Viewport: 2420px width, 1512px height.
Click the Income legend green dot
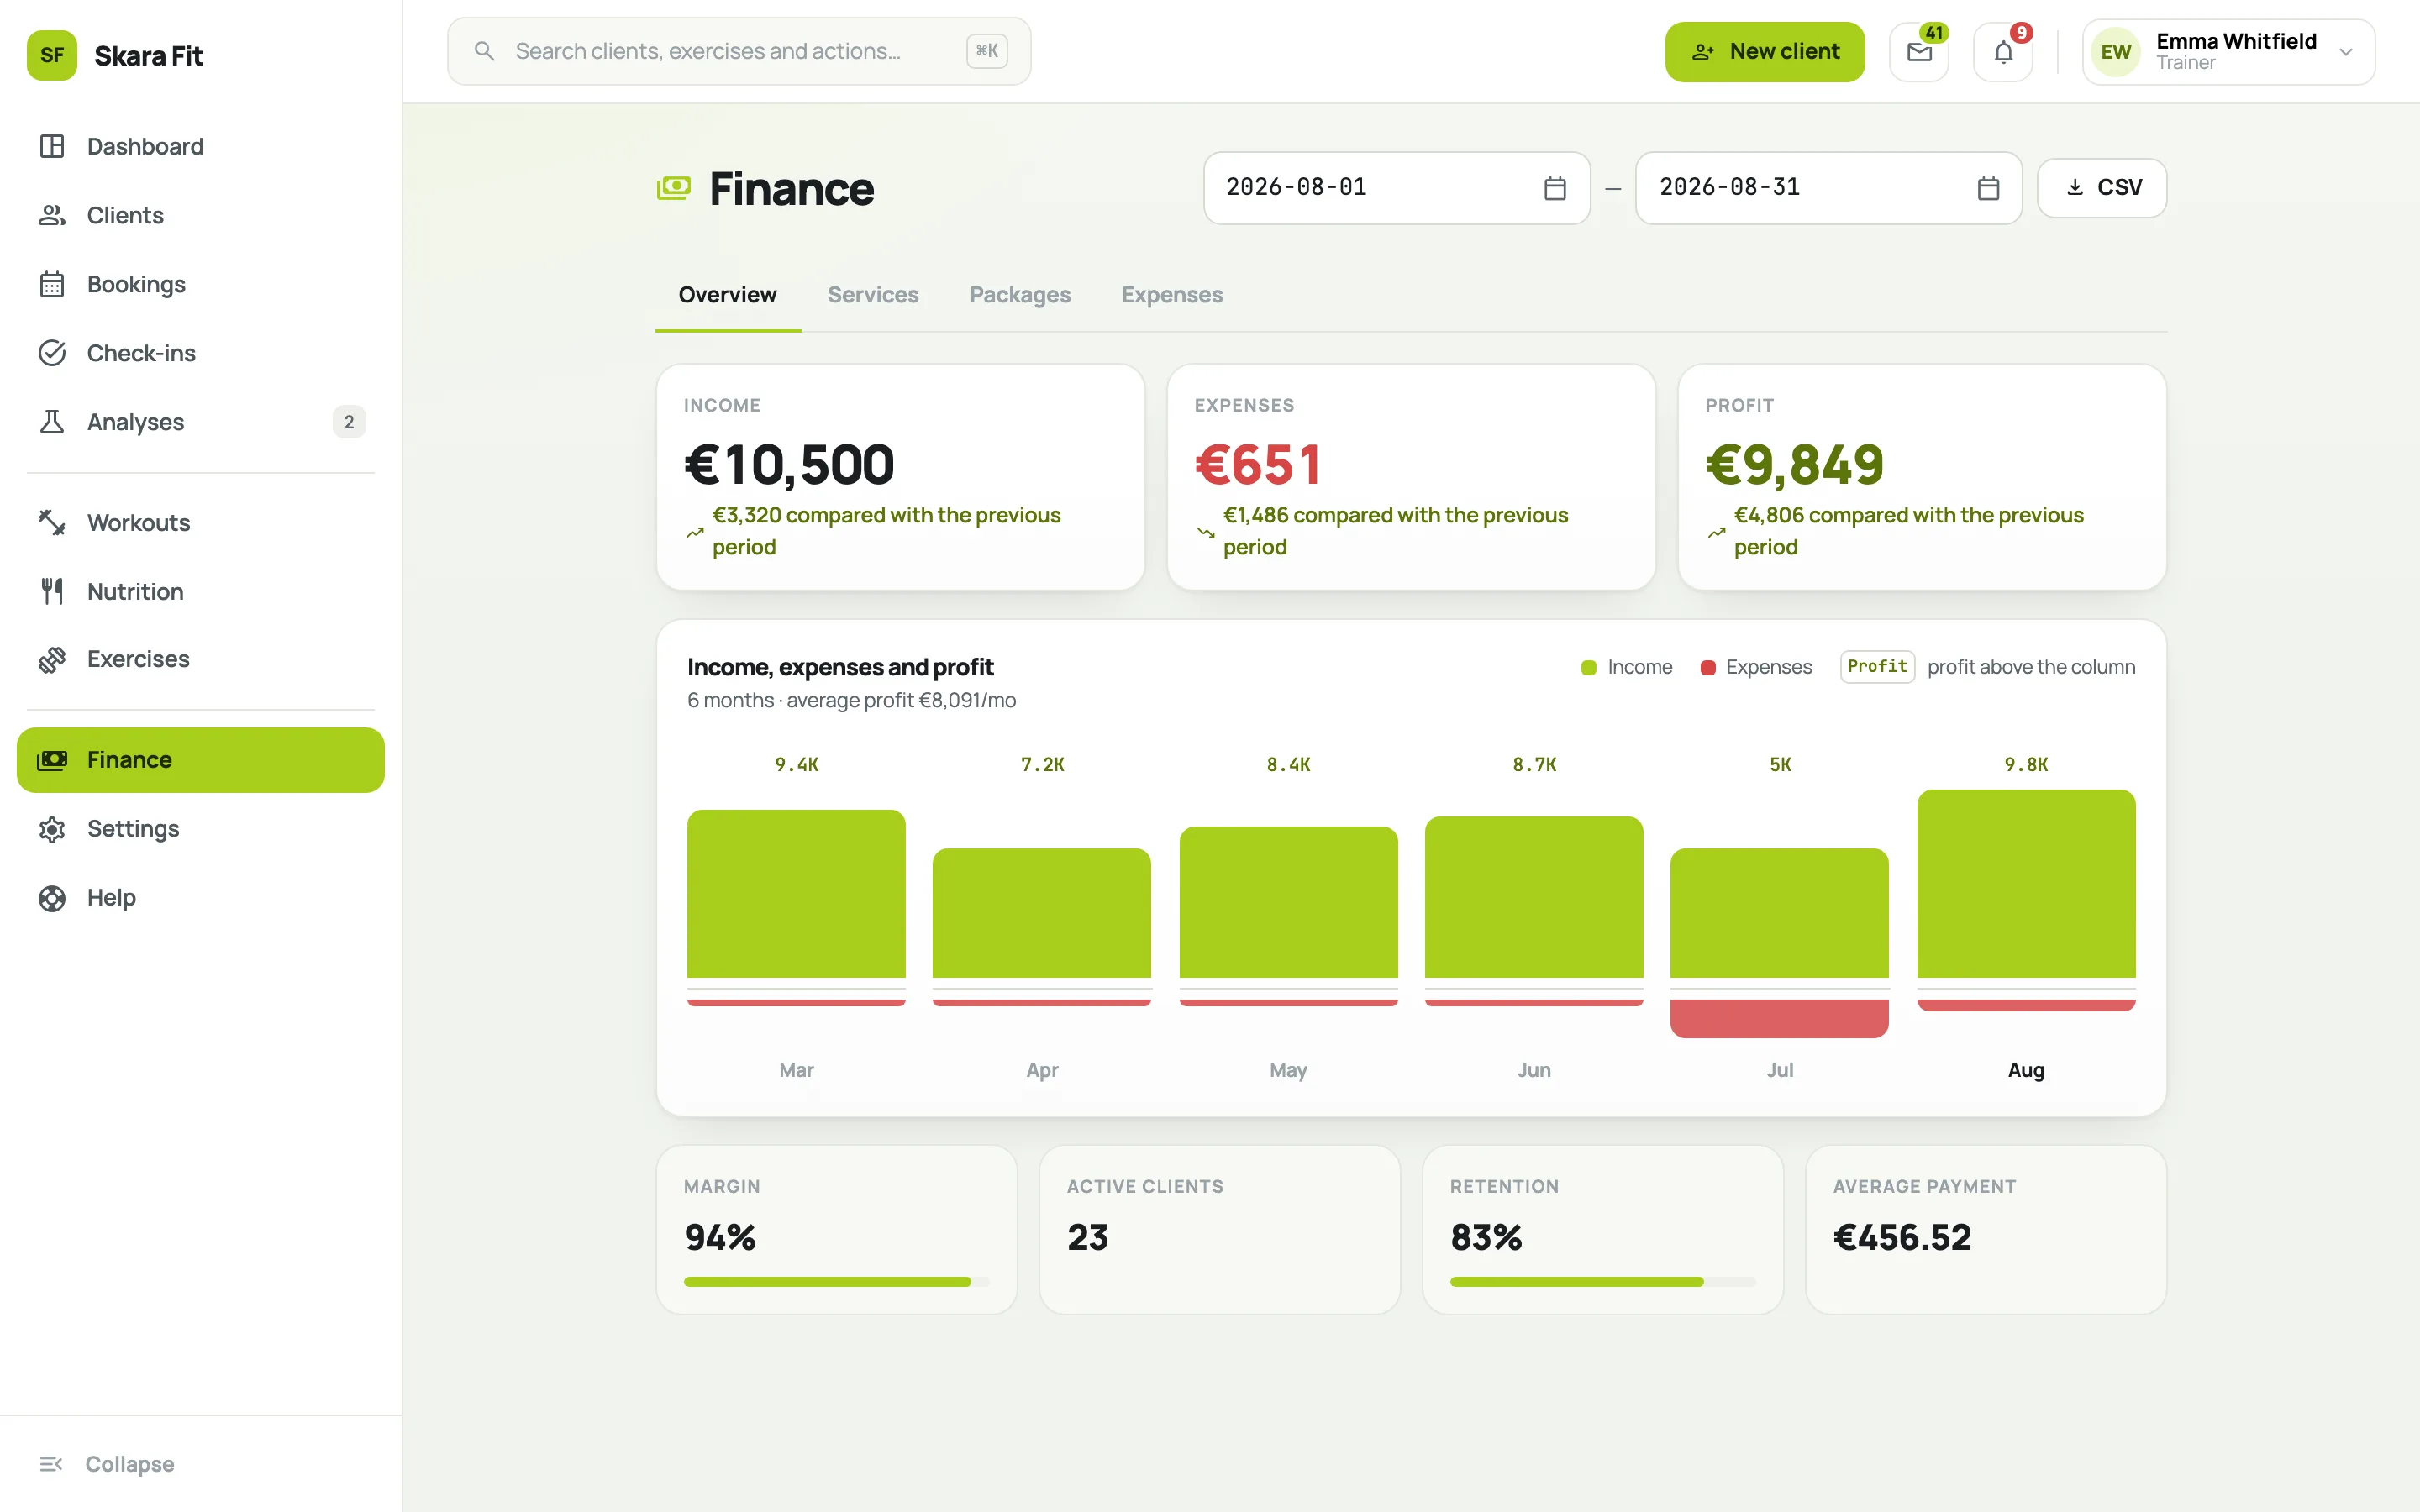(1589, 667)
